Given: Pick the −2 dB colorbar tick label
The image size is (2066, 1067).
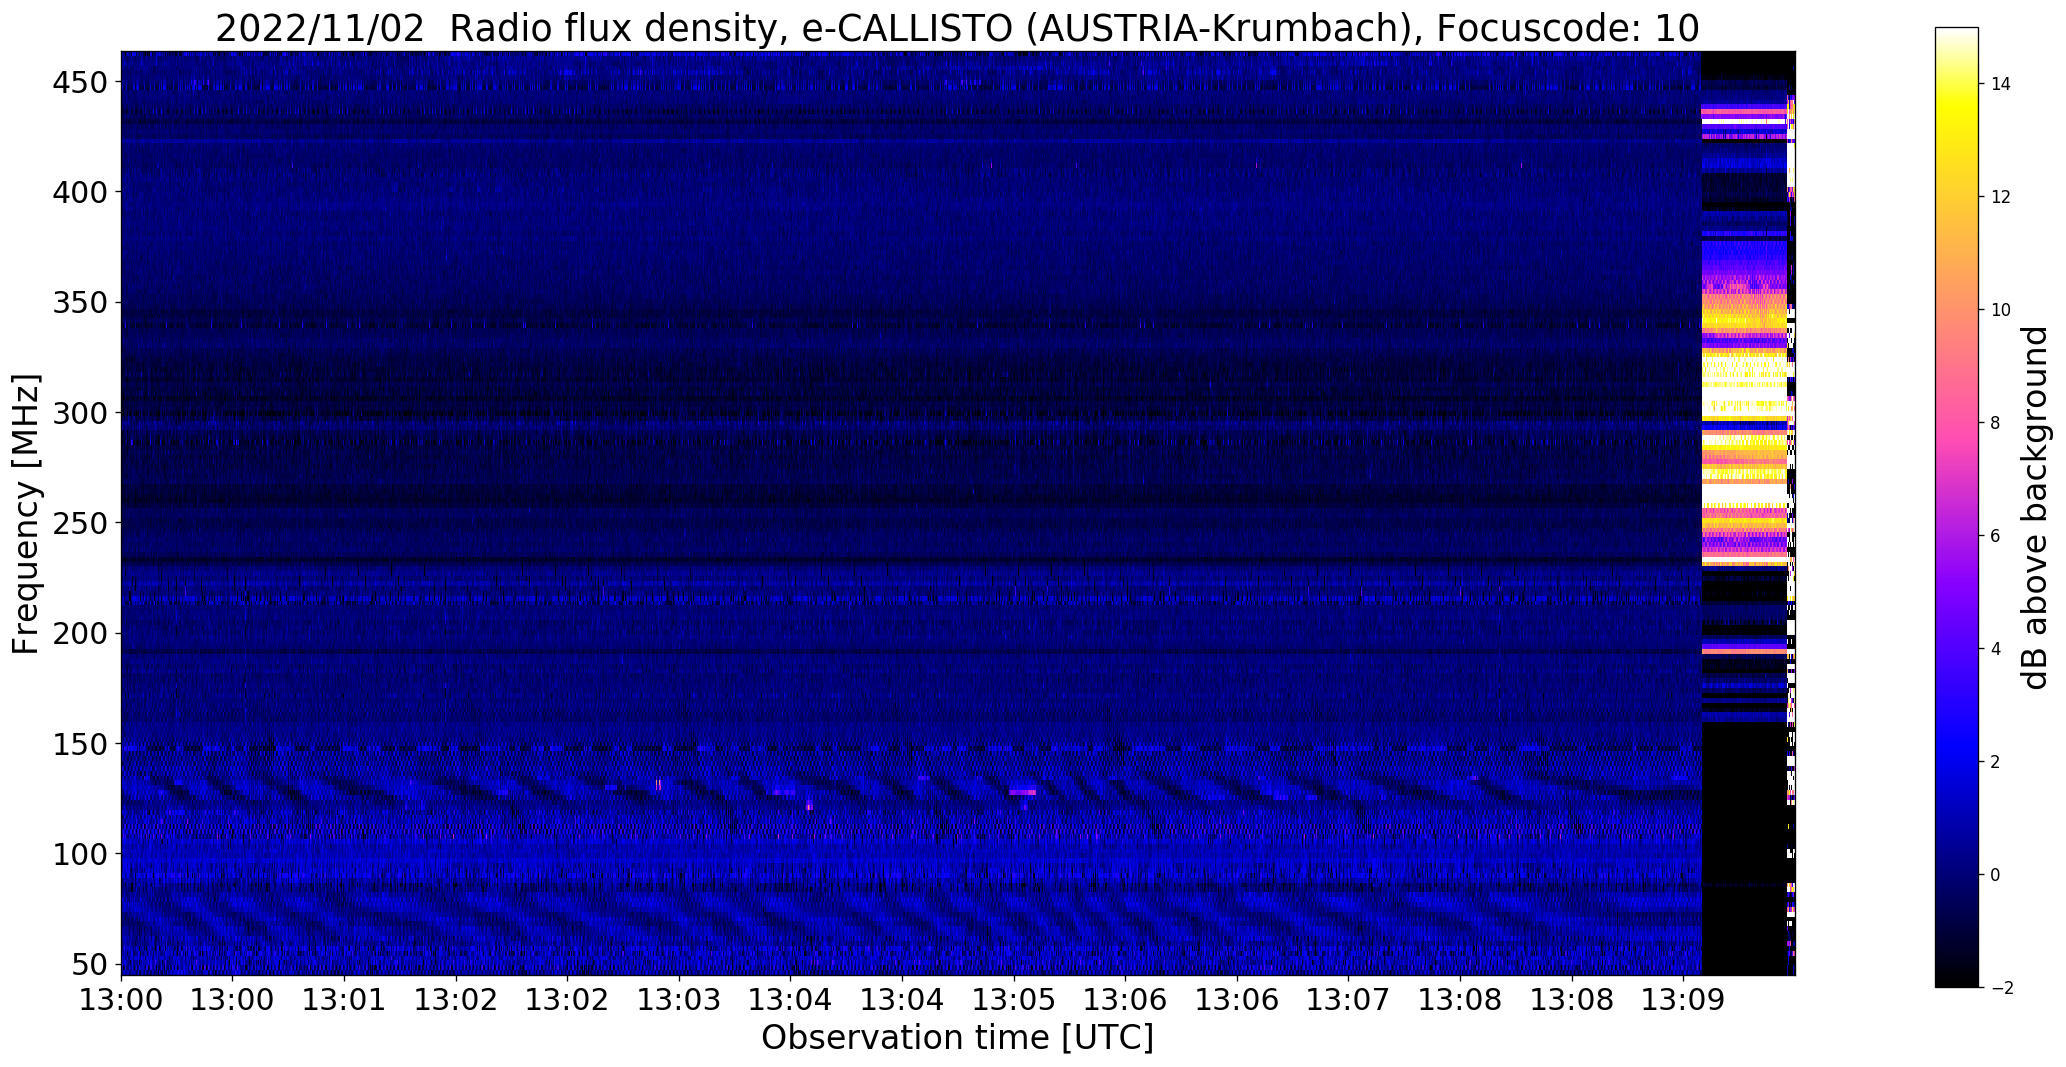Looking at the screenshot, I should [2001, 988].
